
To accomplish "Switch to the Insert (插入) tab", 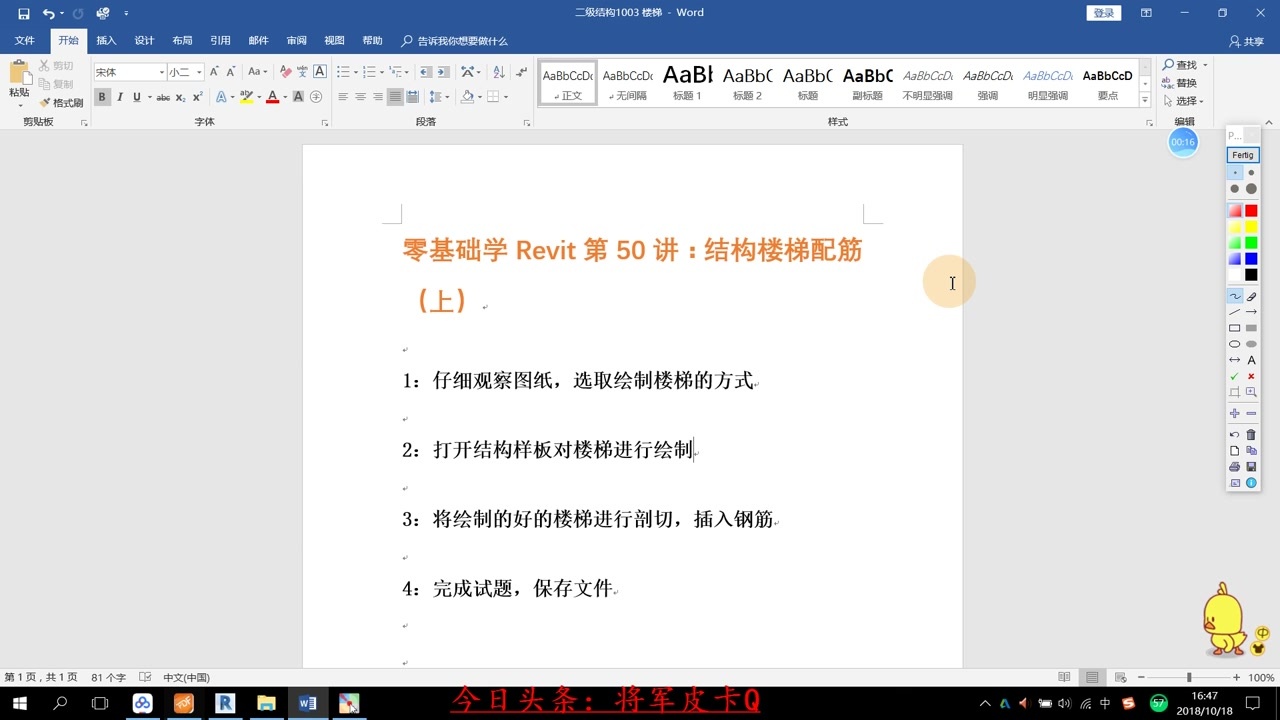I will 106,41.
